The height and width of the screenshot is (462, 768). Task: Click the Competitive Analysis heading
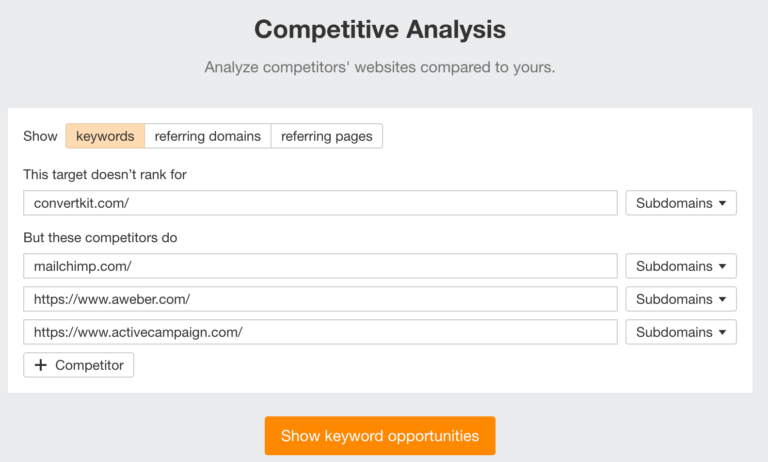point(380,29)
